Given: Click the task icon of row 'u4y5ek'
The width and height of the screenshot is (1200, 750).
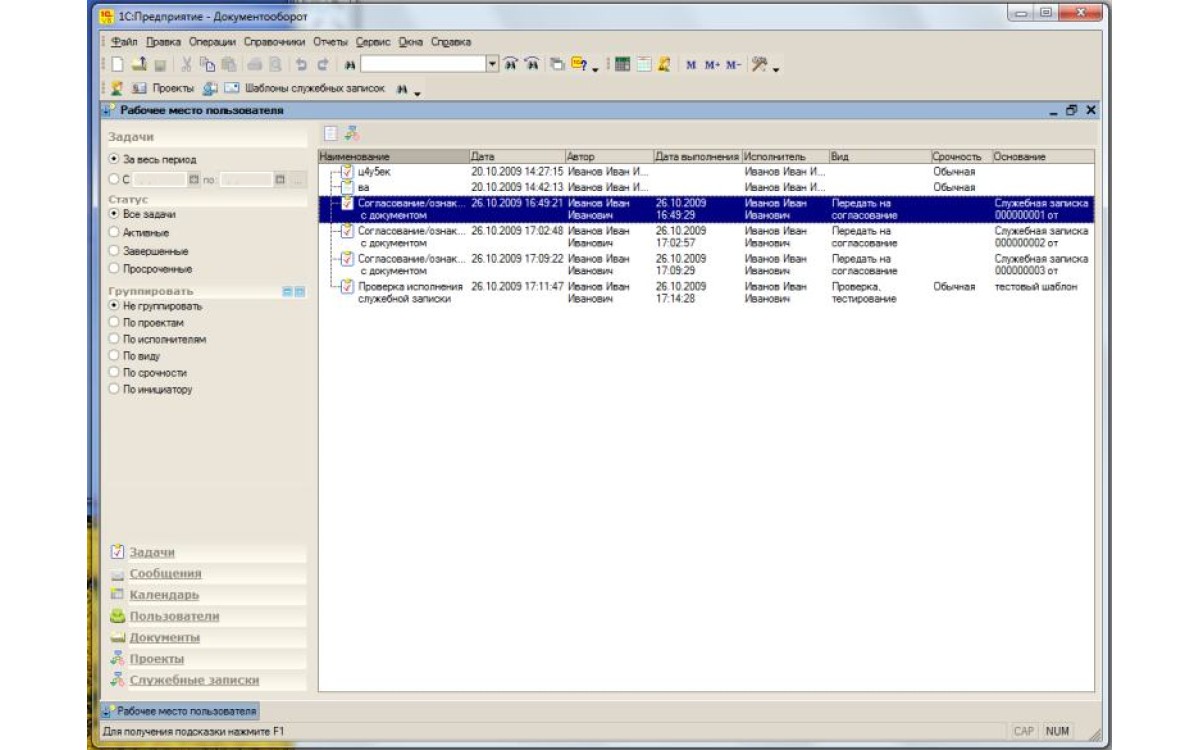Looking at the screenshot, I should click(347, 172).
